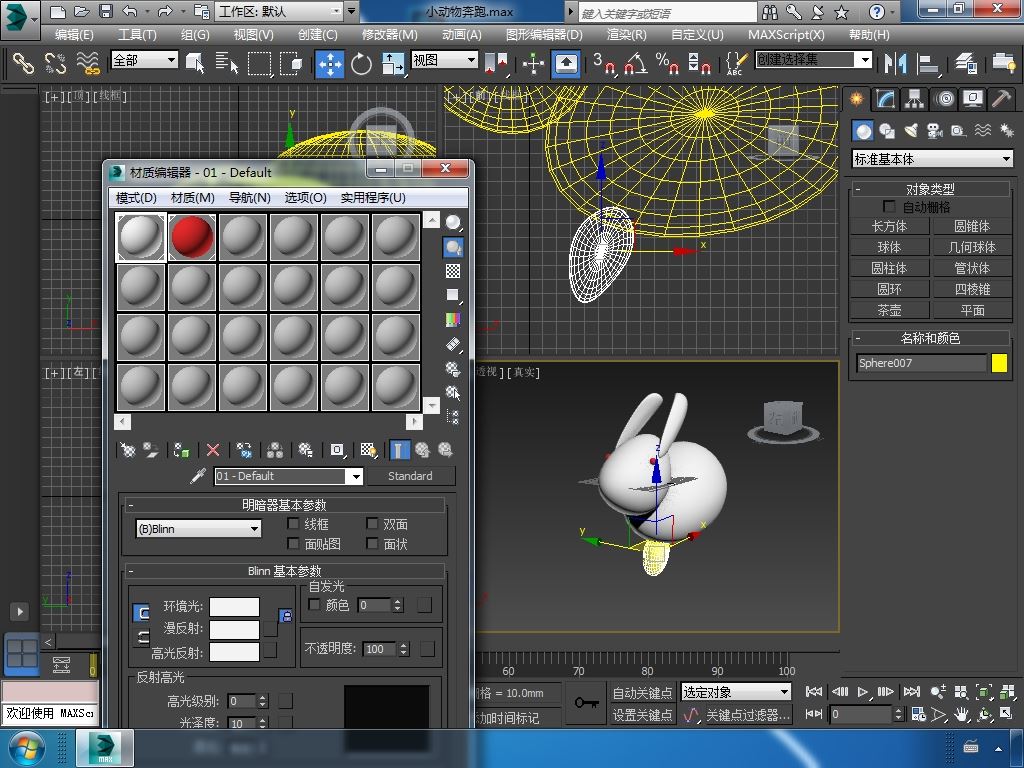This screenshot has height=768, width=1024.
Task: Toggle the 自动栅格 autogrid checkbox
Action: (889, 207)
